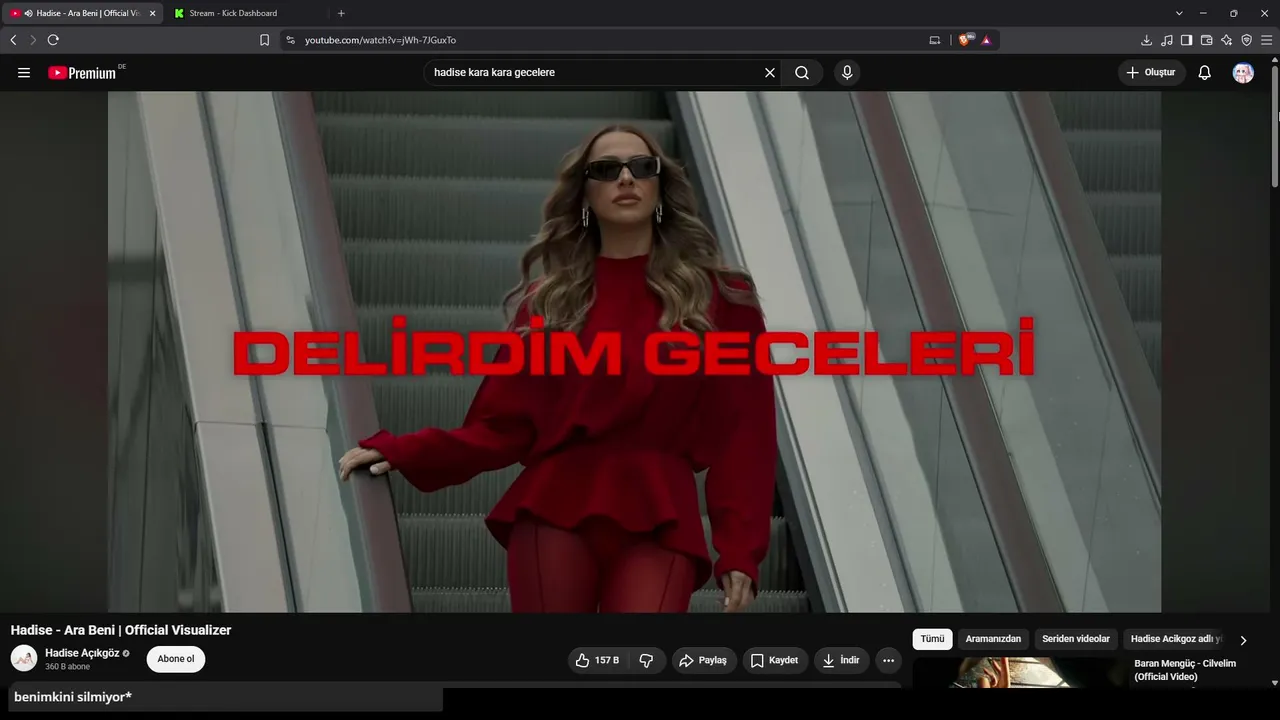
Task: Open site settings icon in address bar
Action: point(290,40)
